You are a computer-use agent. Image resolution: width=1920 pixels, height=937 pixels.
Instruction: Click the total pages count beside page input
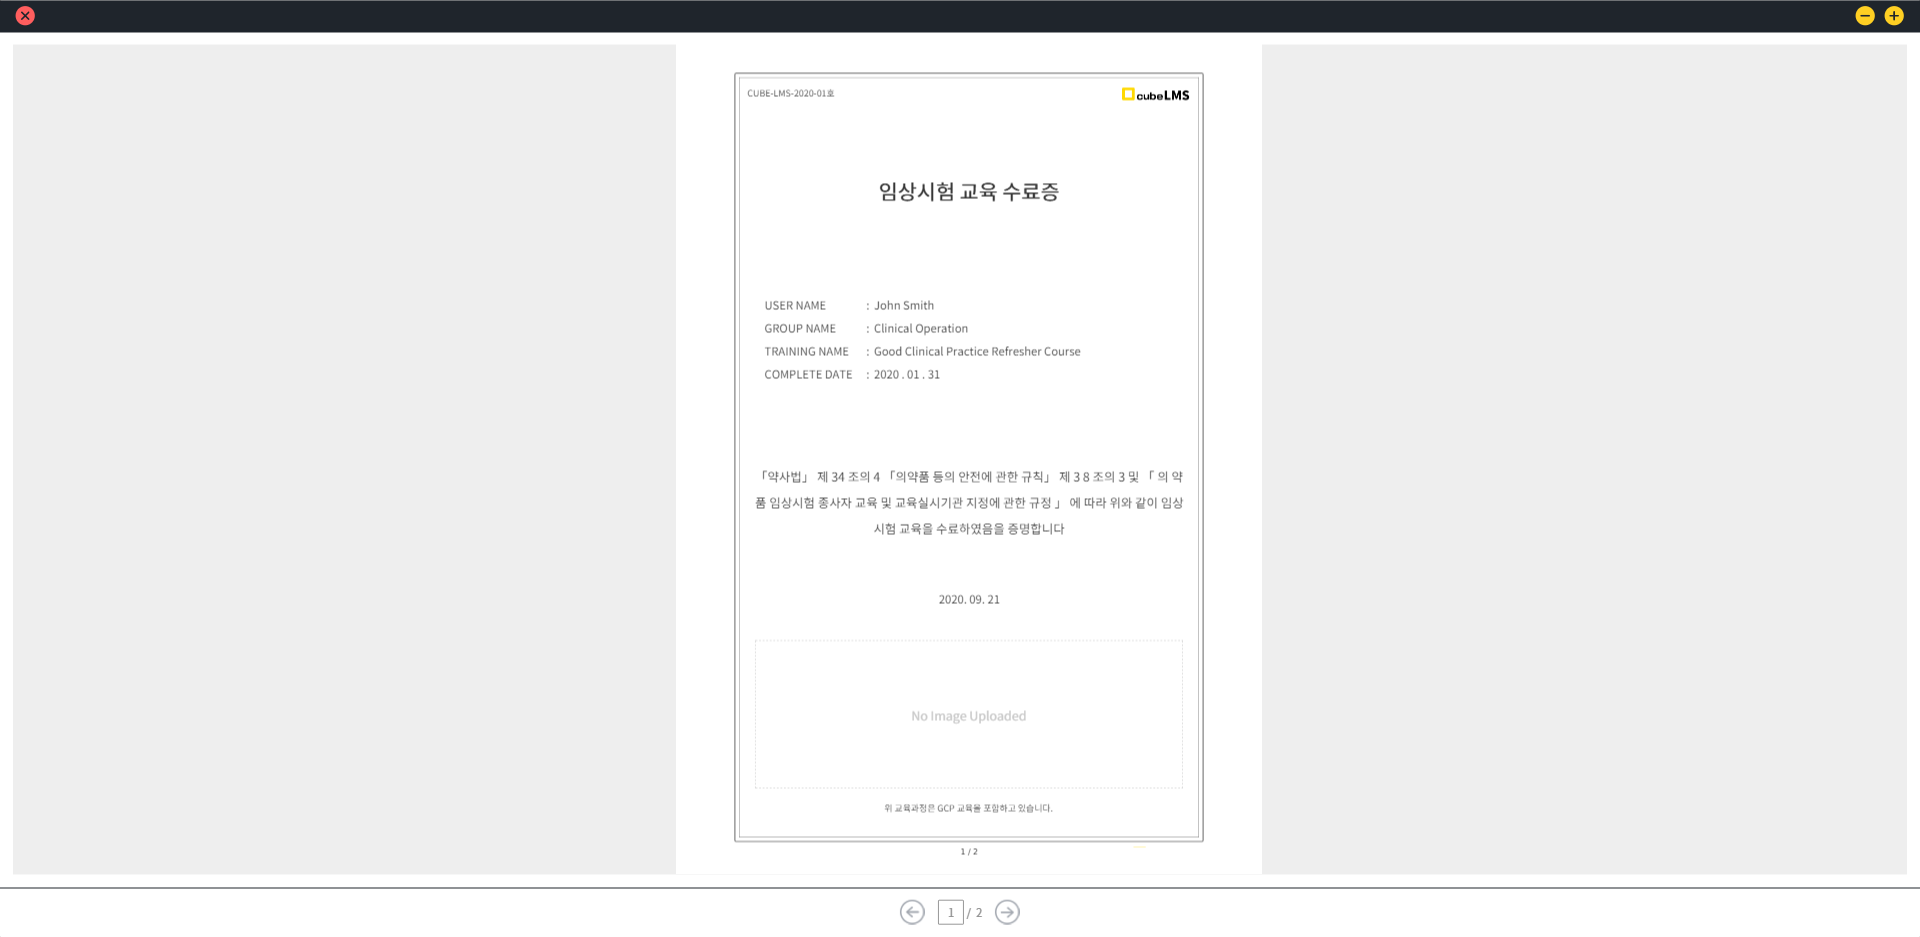coord(979,913)
